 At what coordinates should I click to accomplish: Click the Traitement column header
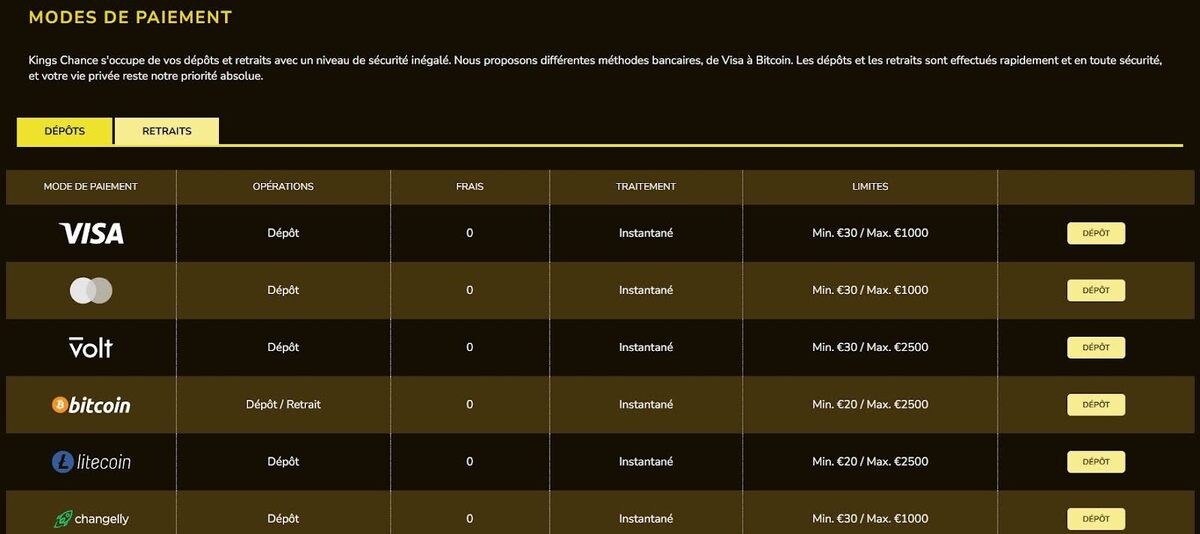pyautogui.click(x=645, y=187)
